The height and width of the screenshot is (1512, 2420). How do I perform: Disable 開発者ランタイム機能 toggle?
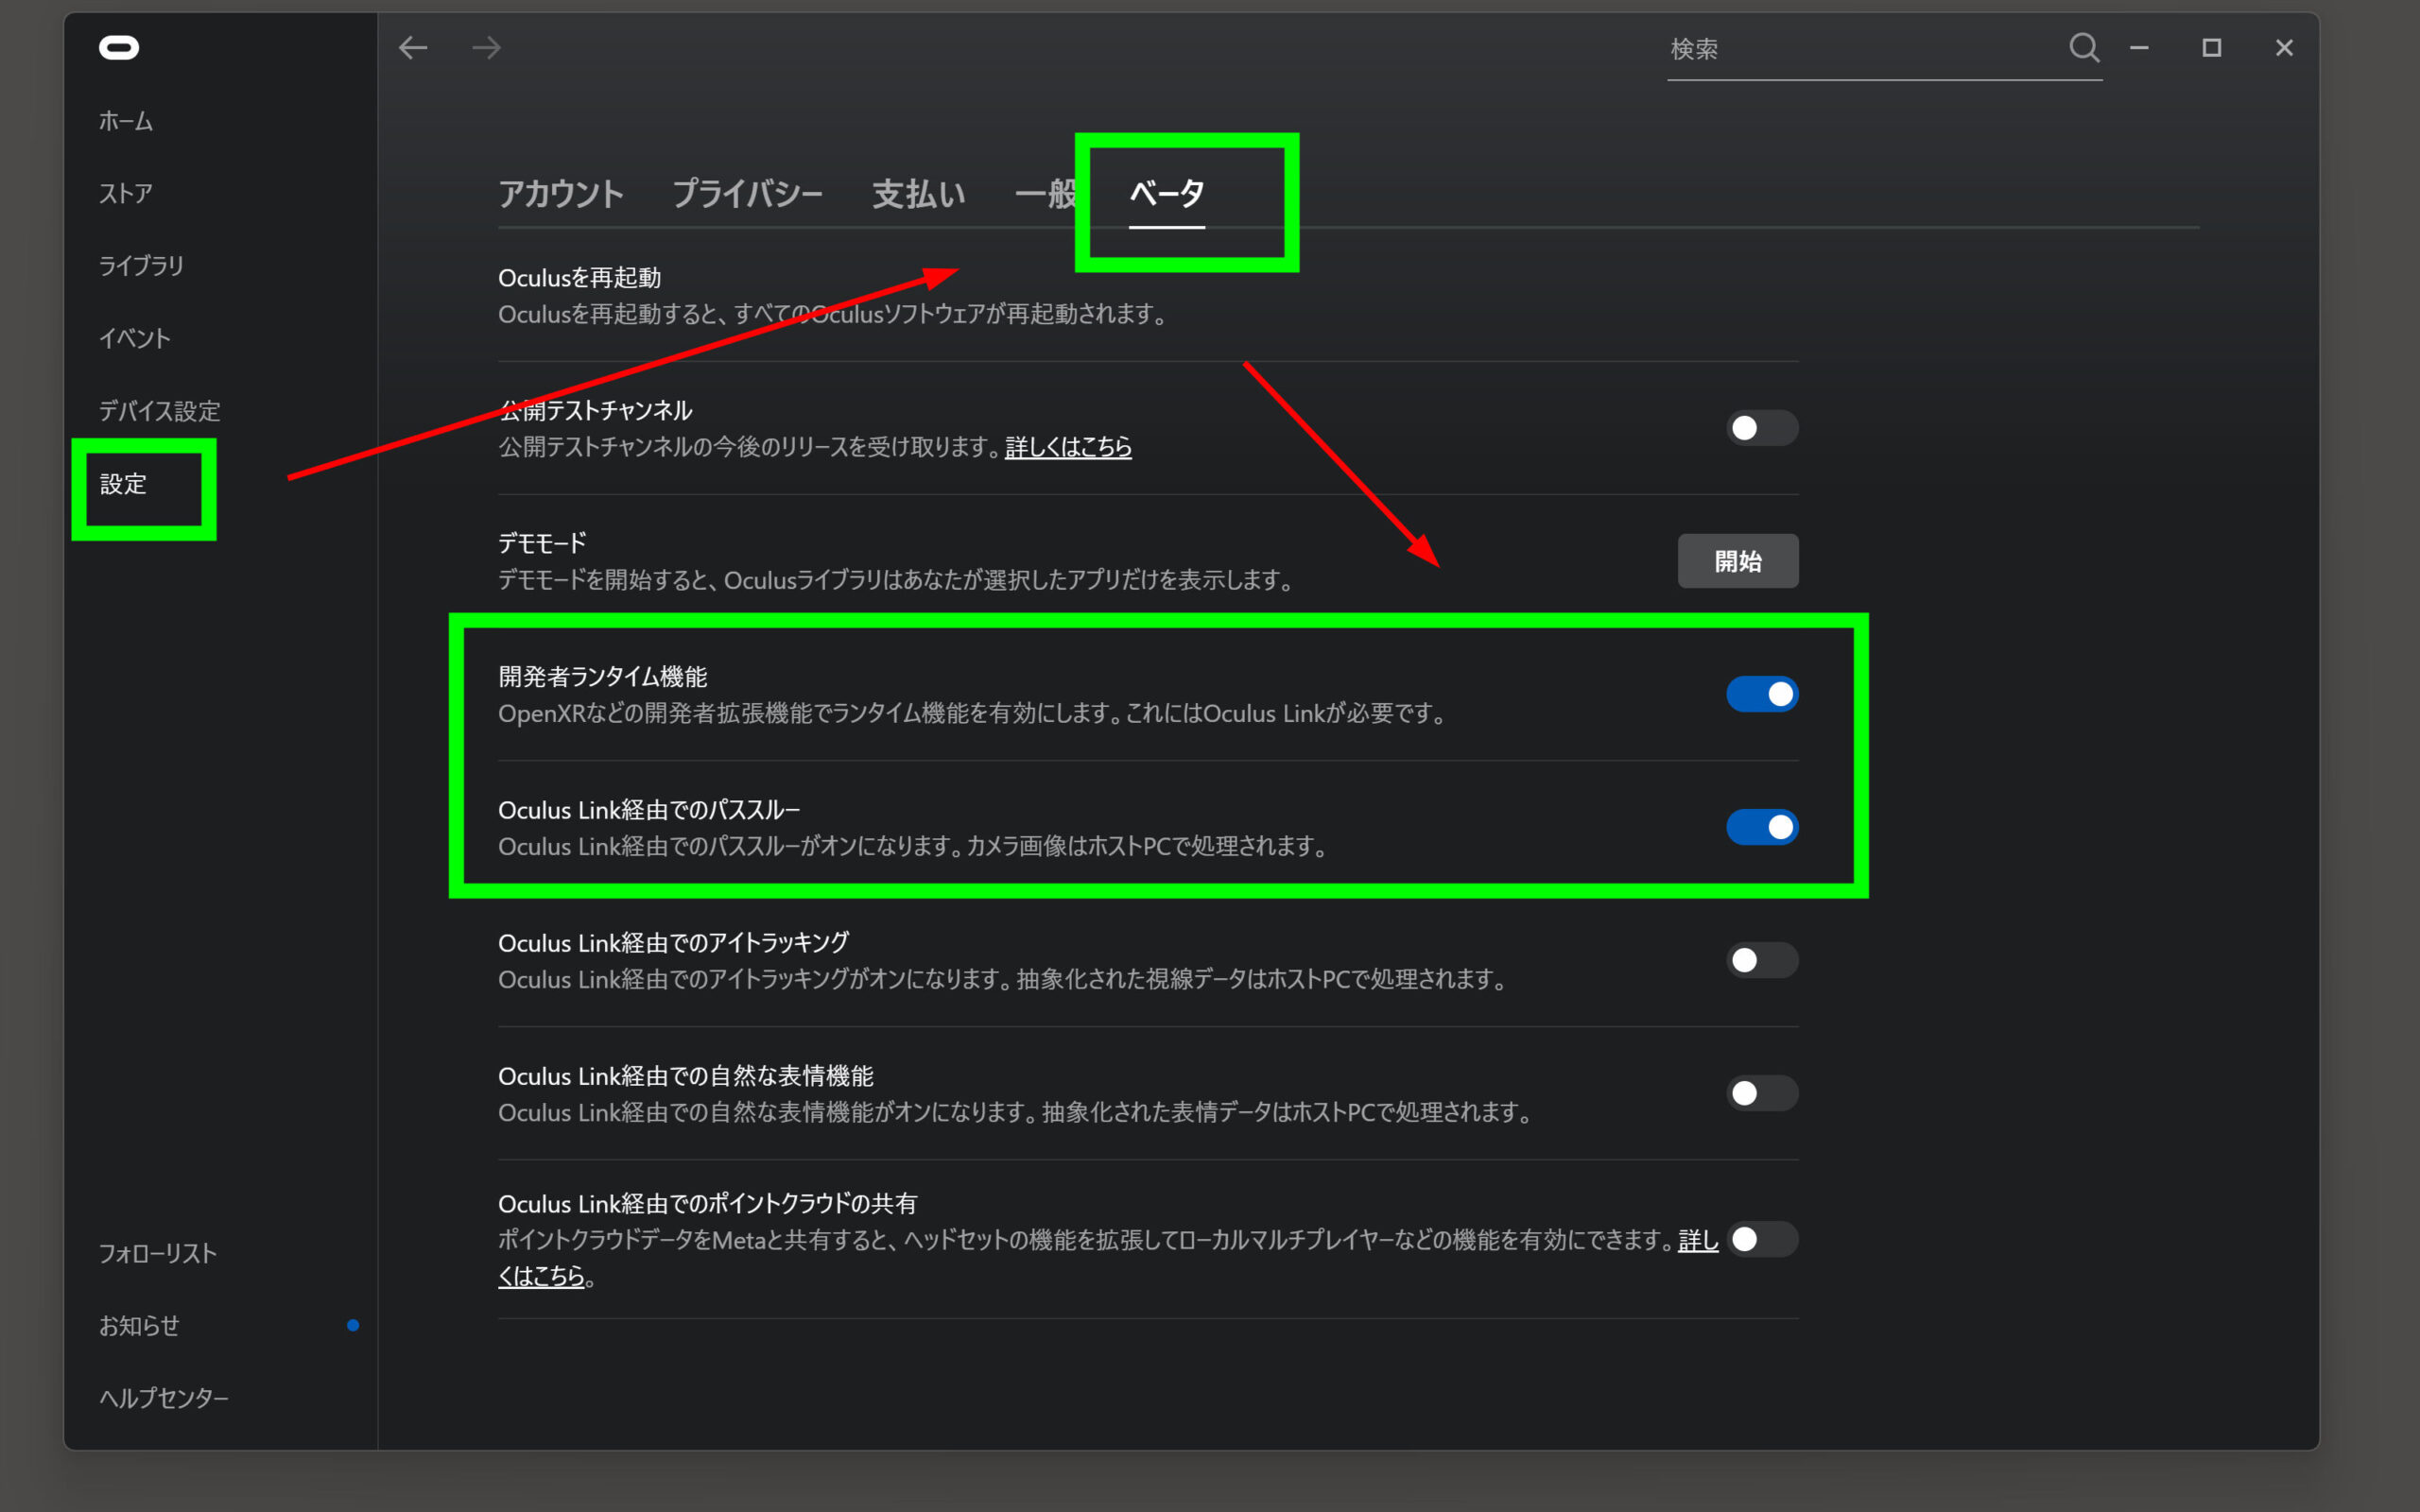[1761, 694]
